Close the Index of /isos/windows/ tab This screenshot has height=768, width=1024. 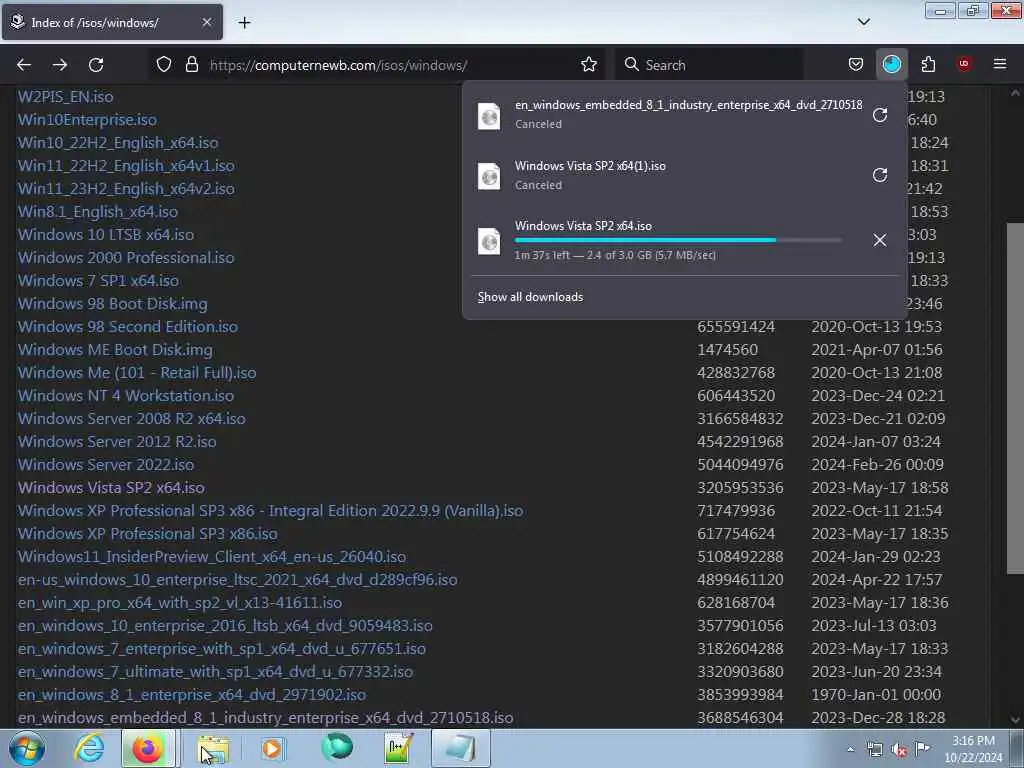pos(206,22)
